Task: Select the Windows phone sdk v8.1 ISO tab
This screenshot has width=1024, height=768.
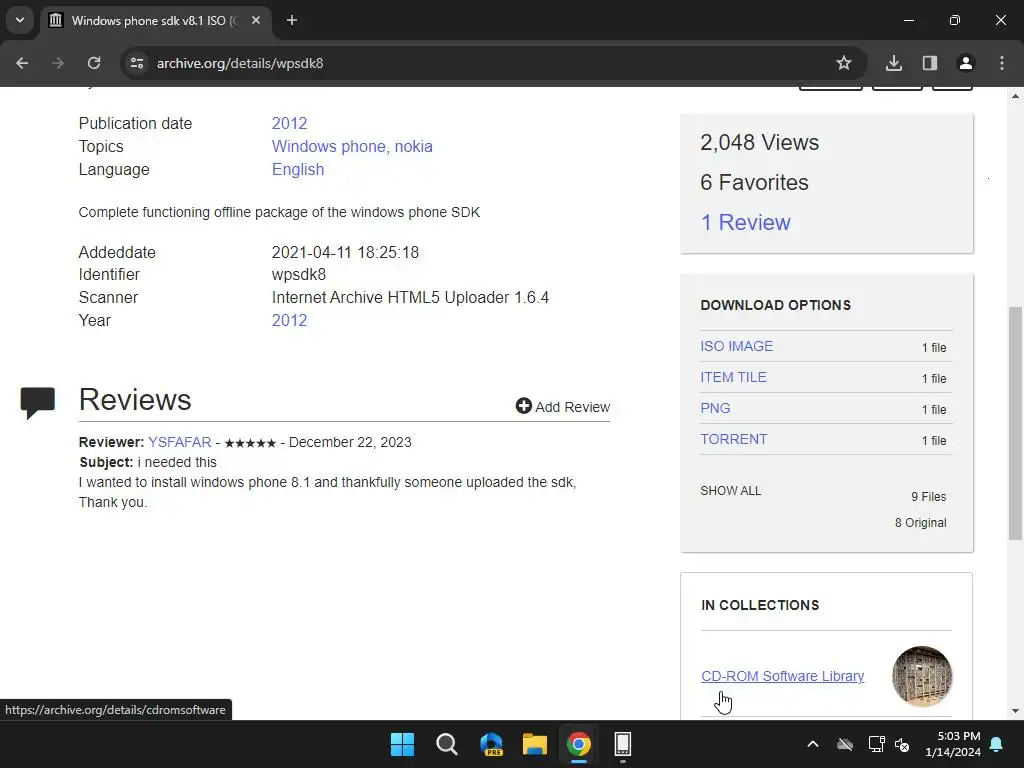Action: [157, 20]
